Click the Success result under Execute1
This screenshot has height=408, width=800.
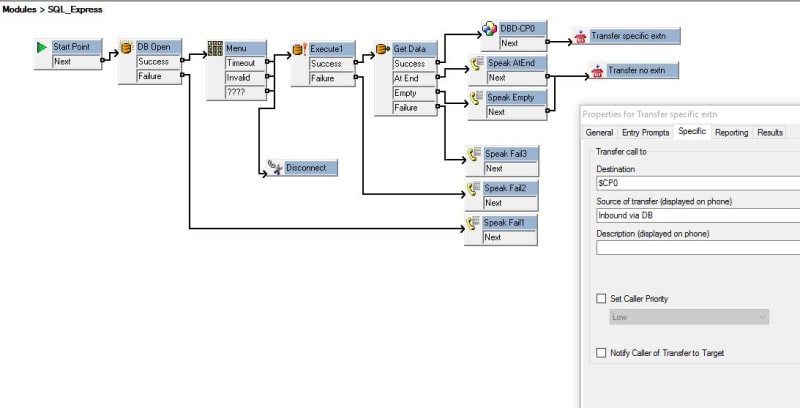331,64
